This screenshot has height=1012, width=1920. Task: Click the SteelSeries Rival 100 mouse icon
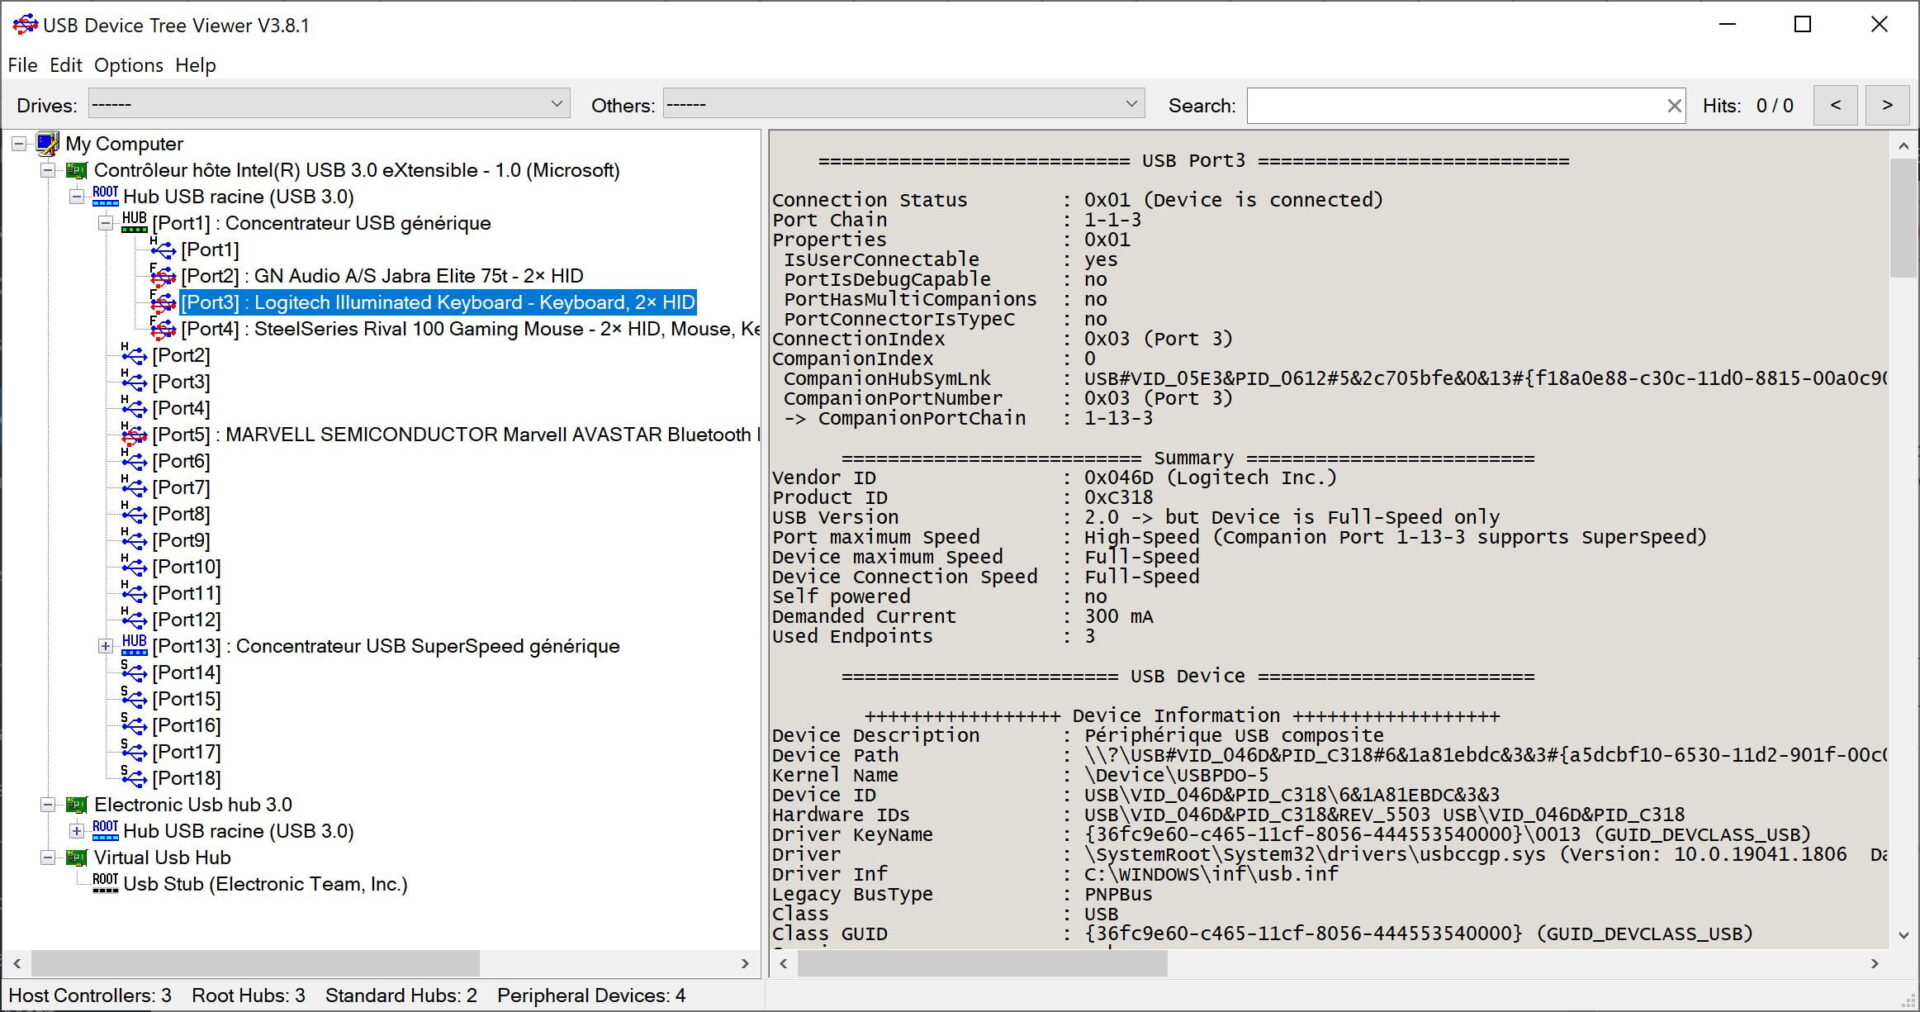point(163,329)
